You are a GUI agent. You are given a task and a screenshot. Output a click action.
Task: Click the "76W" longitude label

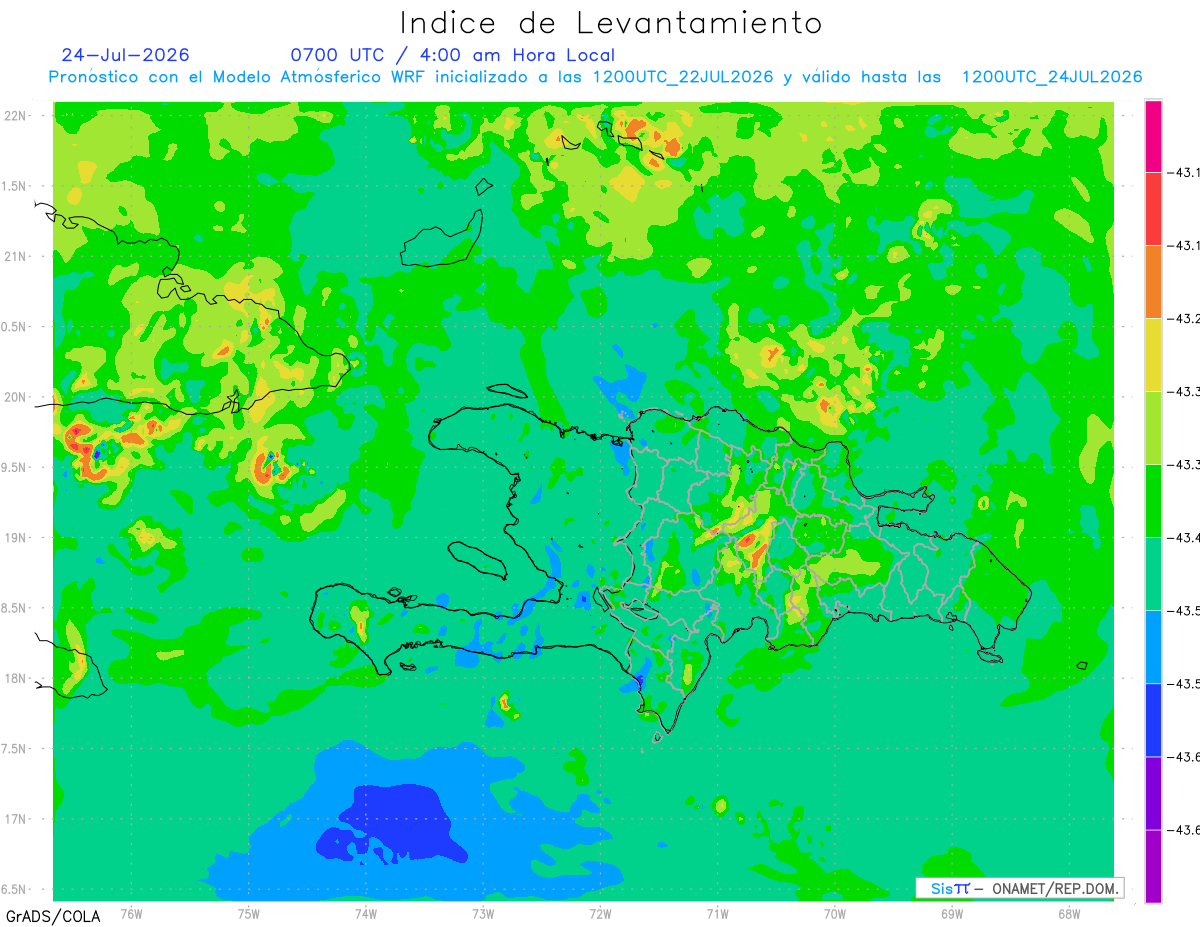point(131,913)
